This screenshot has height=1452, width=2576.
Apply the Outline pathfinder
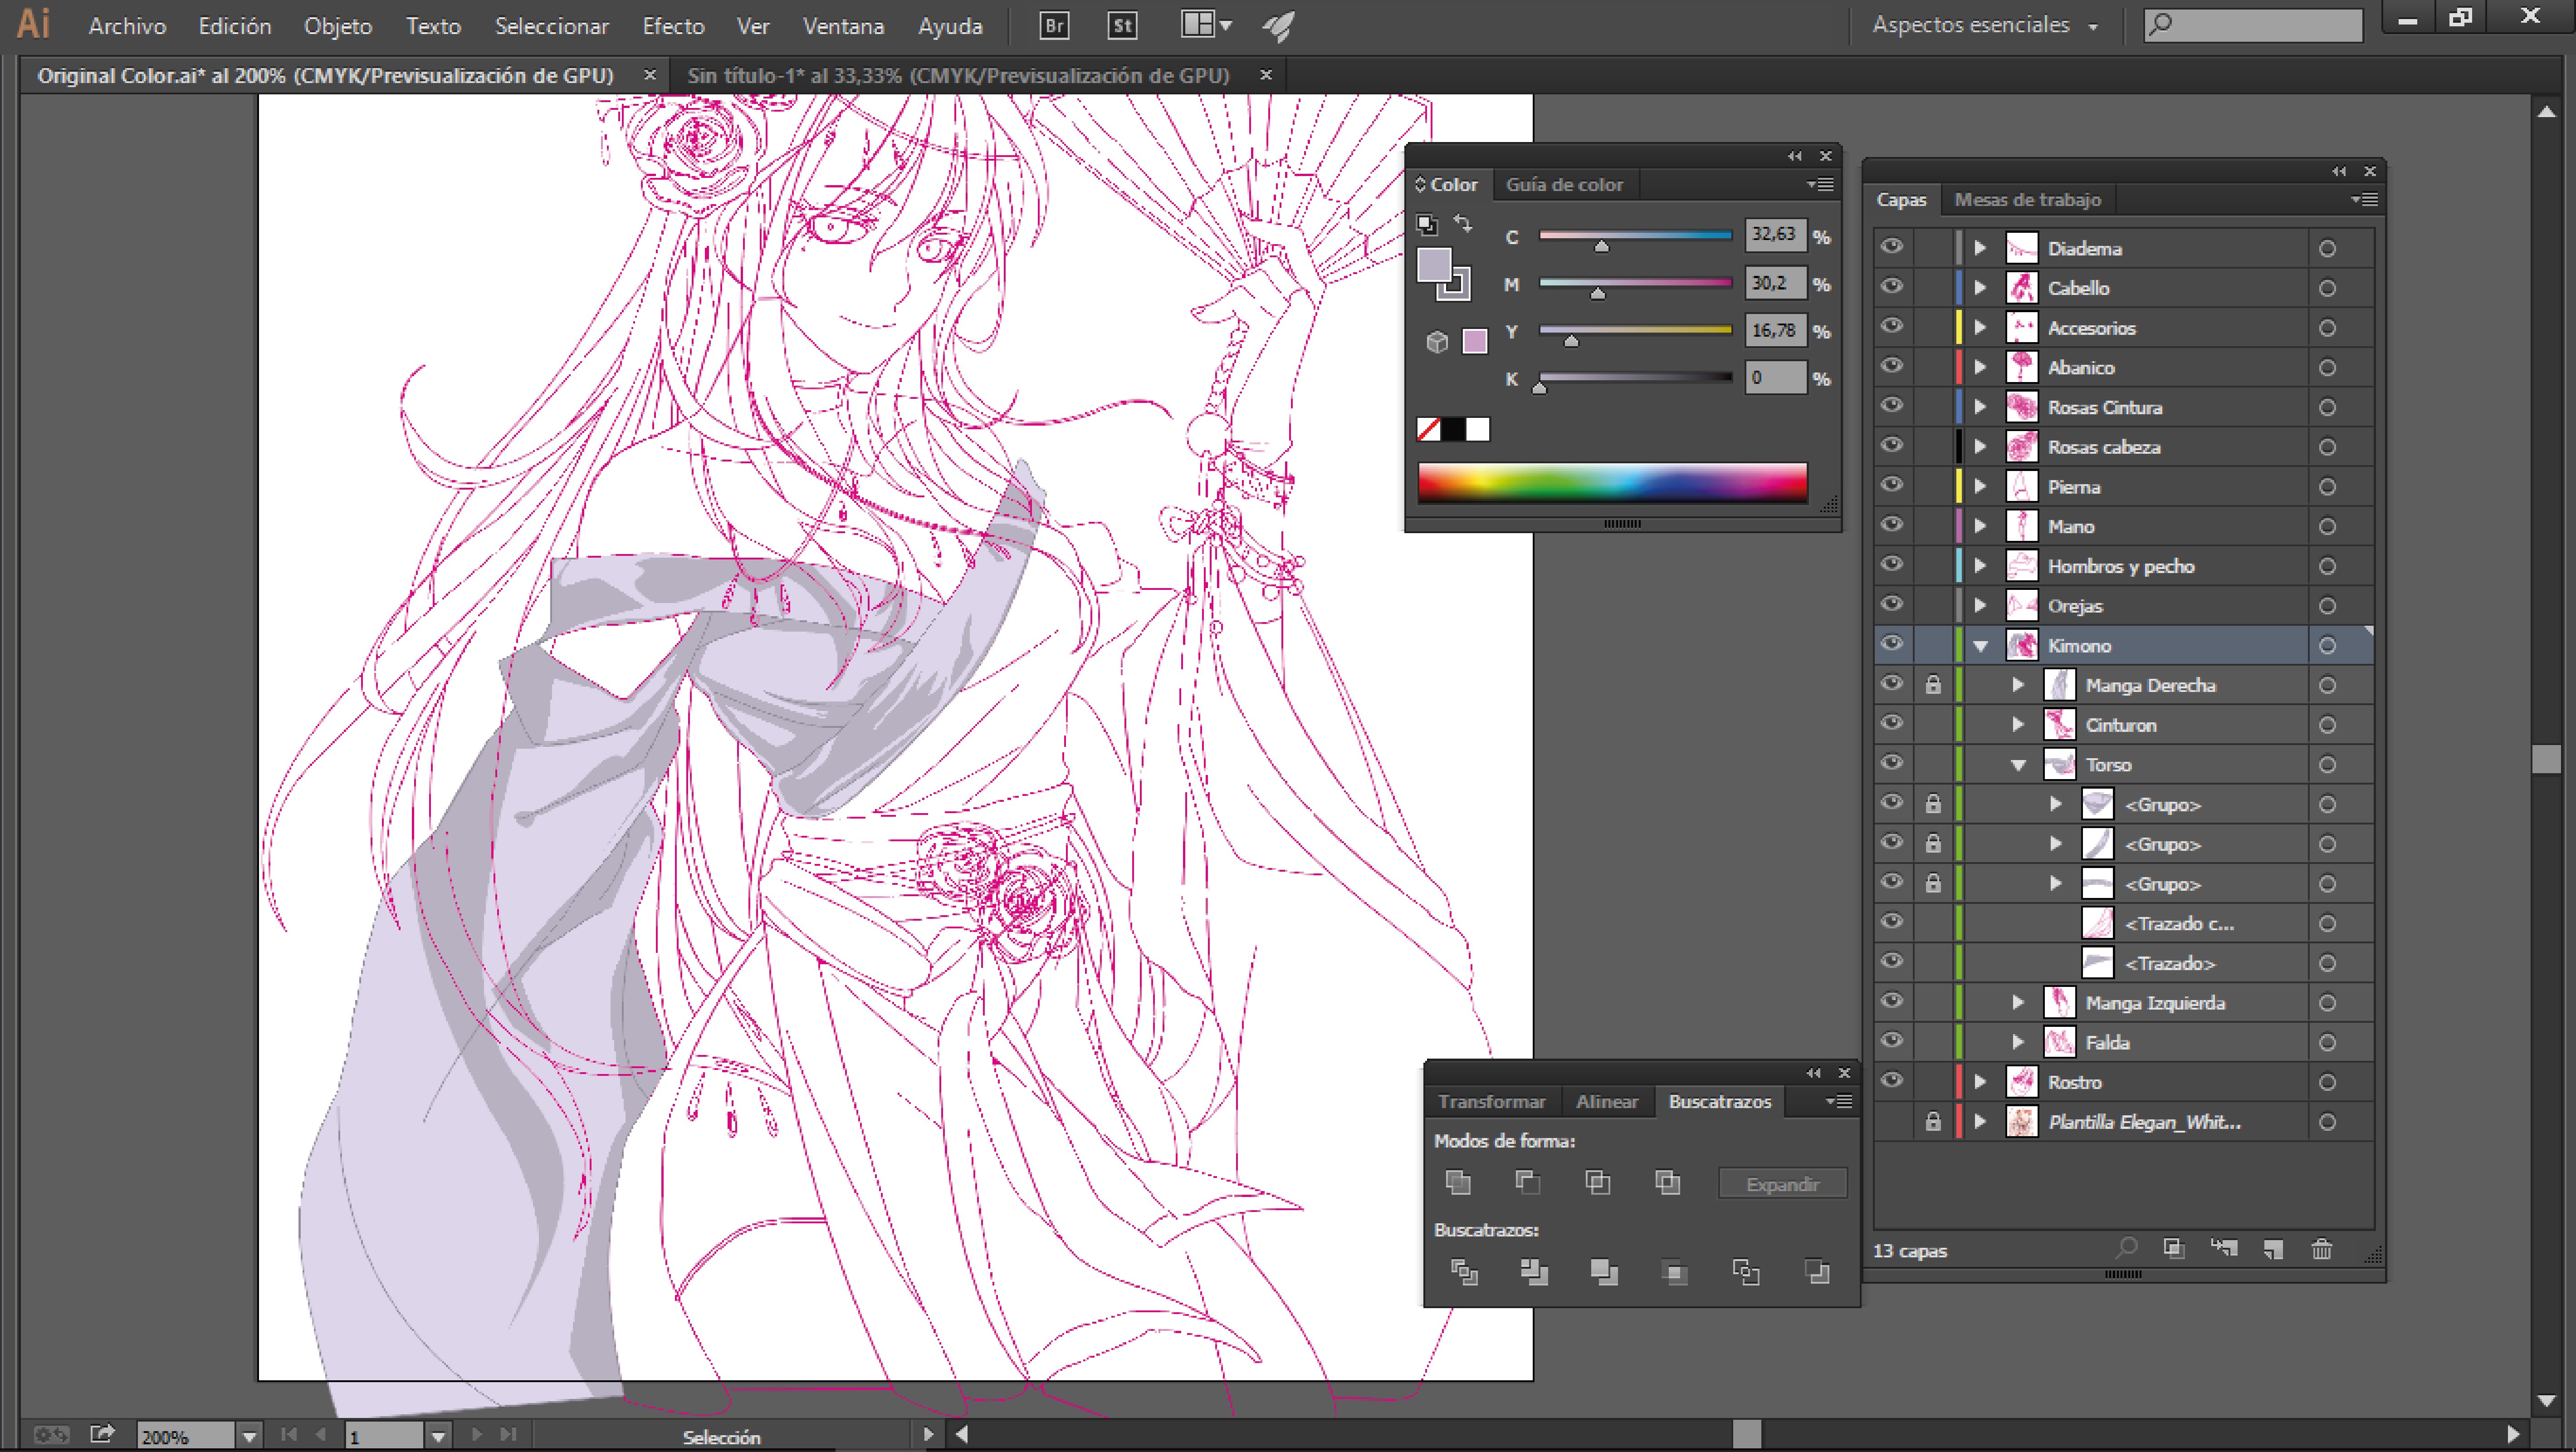(x=1746, y=1272)
